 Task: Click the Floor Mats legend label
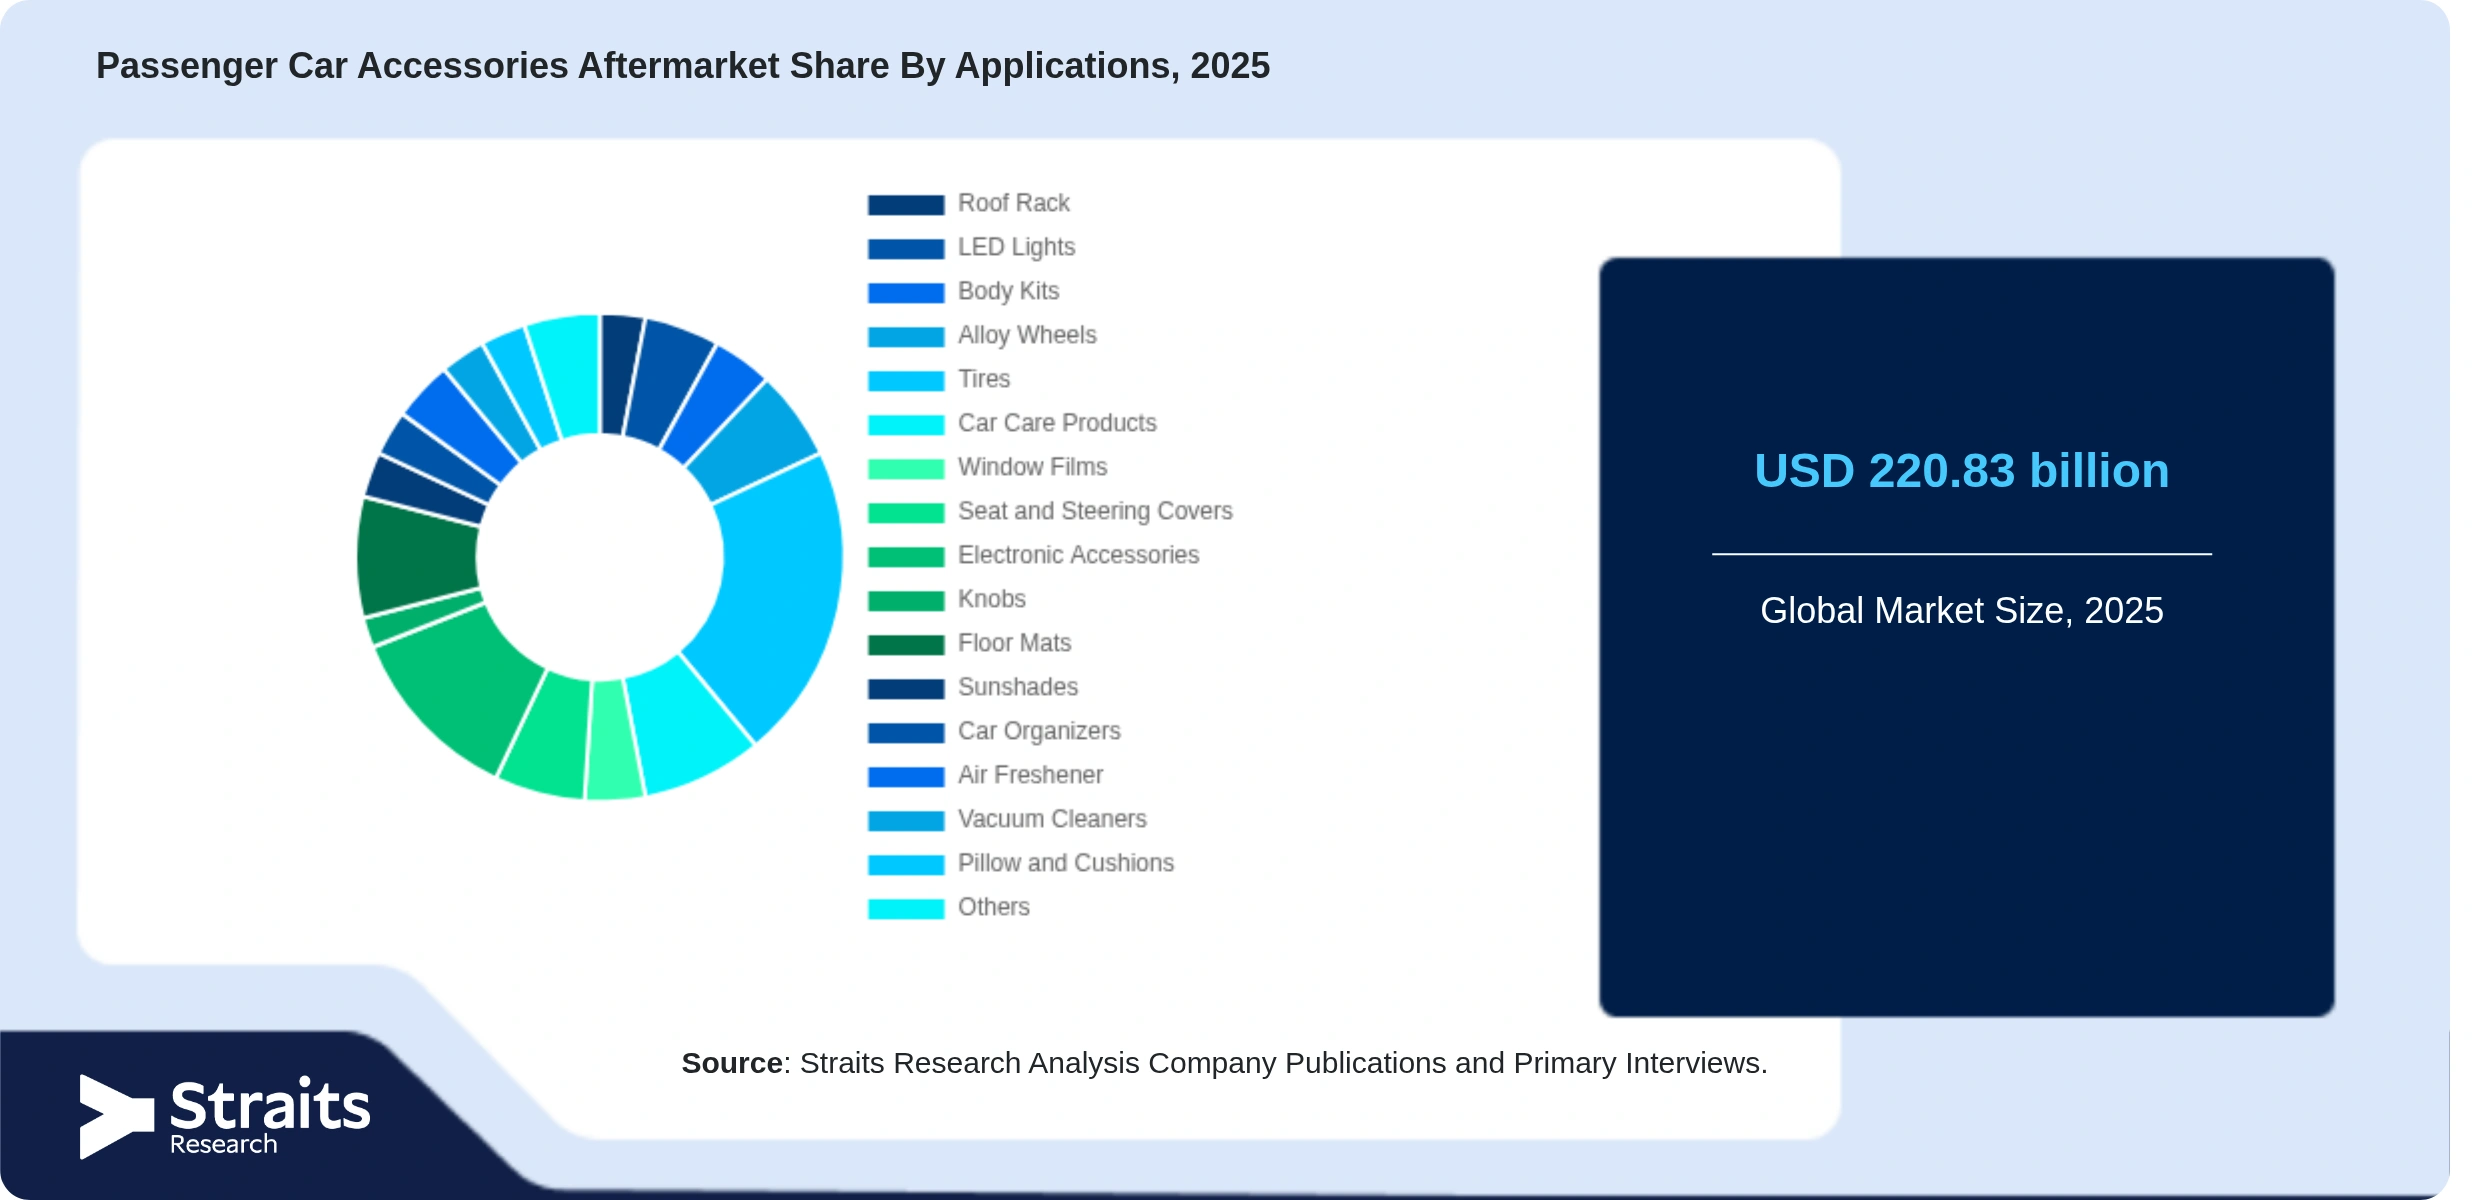pyautogui.click(x=1015, y=643)
